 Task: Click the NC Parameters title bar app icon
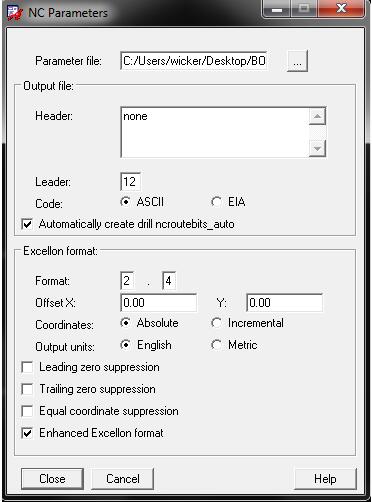click(x=15, y=13)
